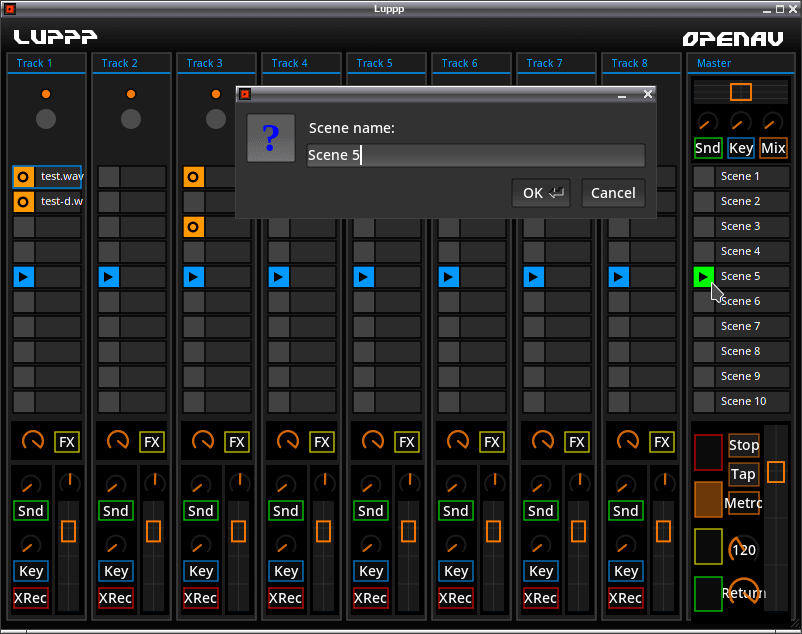Click the orange dial beside Track 1's FX

pos(33,441)
